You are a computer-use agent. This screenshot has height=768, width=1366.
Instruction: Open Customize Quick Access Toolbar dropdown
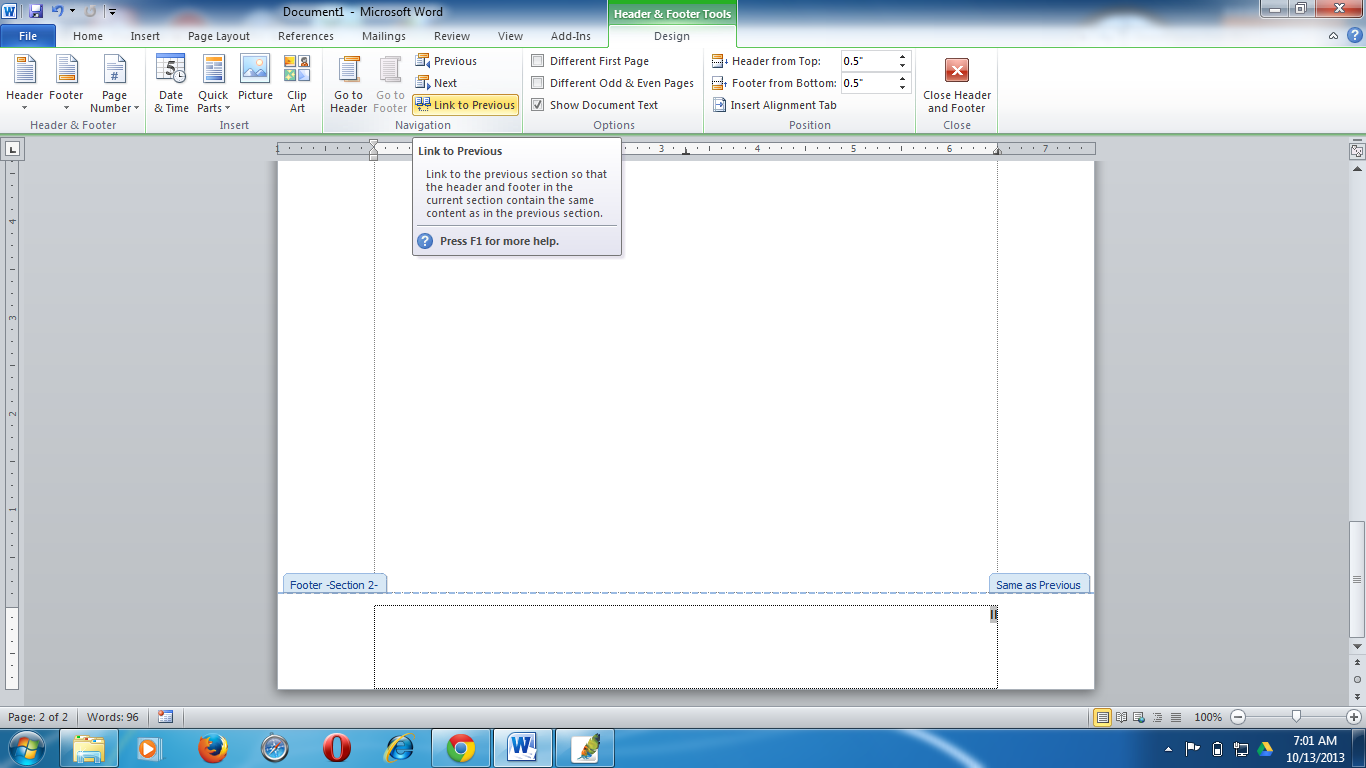click(112, 12)
